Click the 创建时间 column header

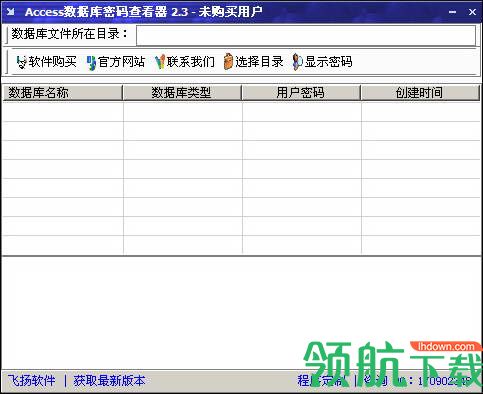click(x=420, y=93)
